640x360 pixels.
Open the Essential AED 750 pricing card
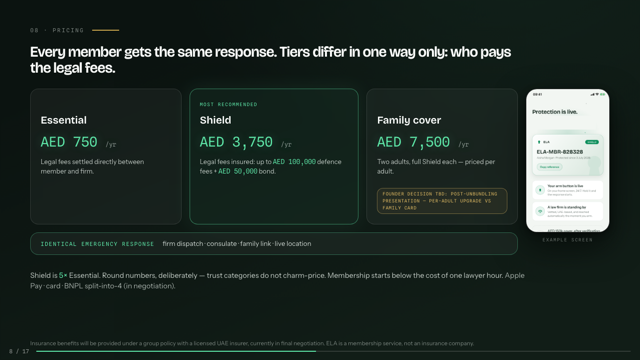tap(106, 156)
